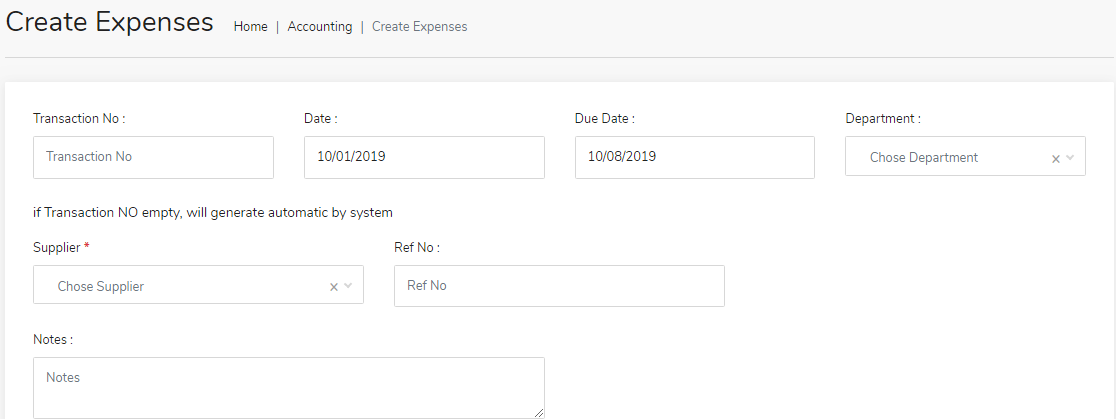
Task: Click the Due Date field label
Action: 604,118
